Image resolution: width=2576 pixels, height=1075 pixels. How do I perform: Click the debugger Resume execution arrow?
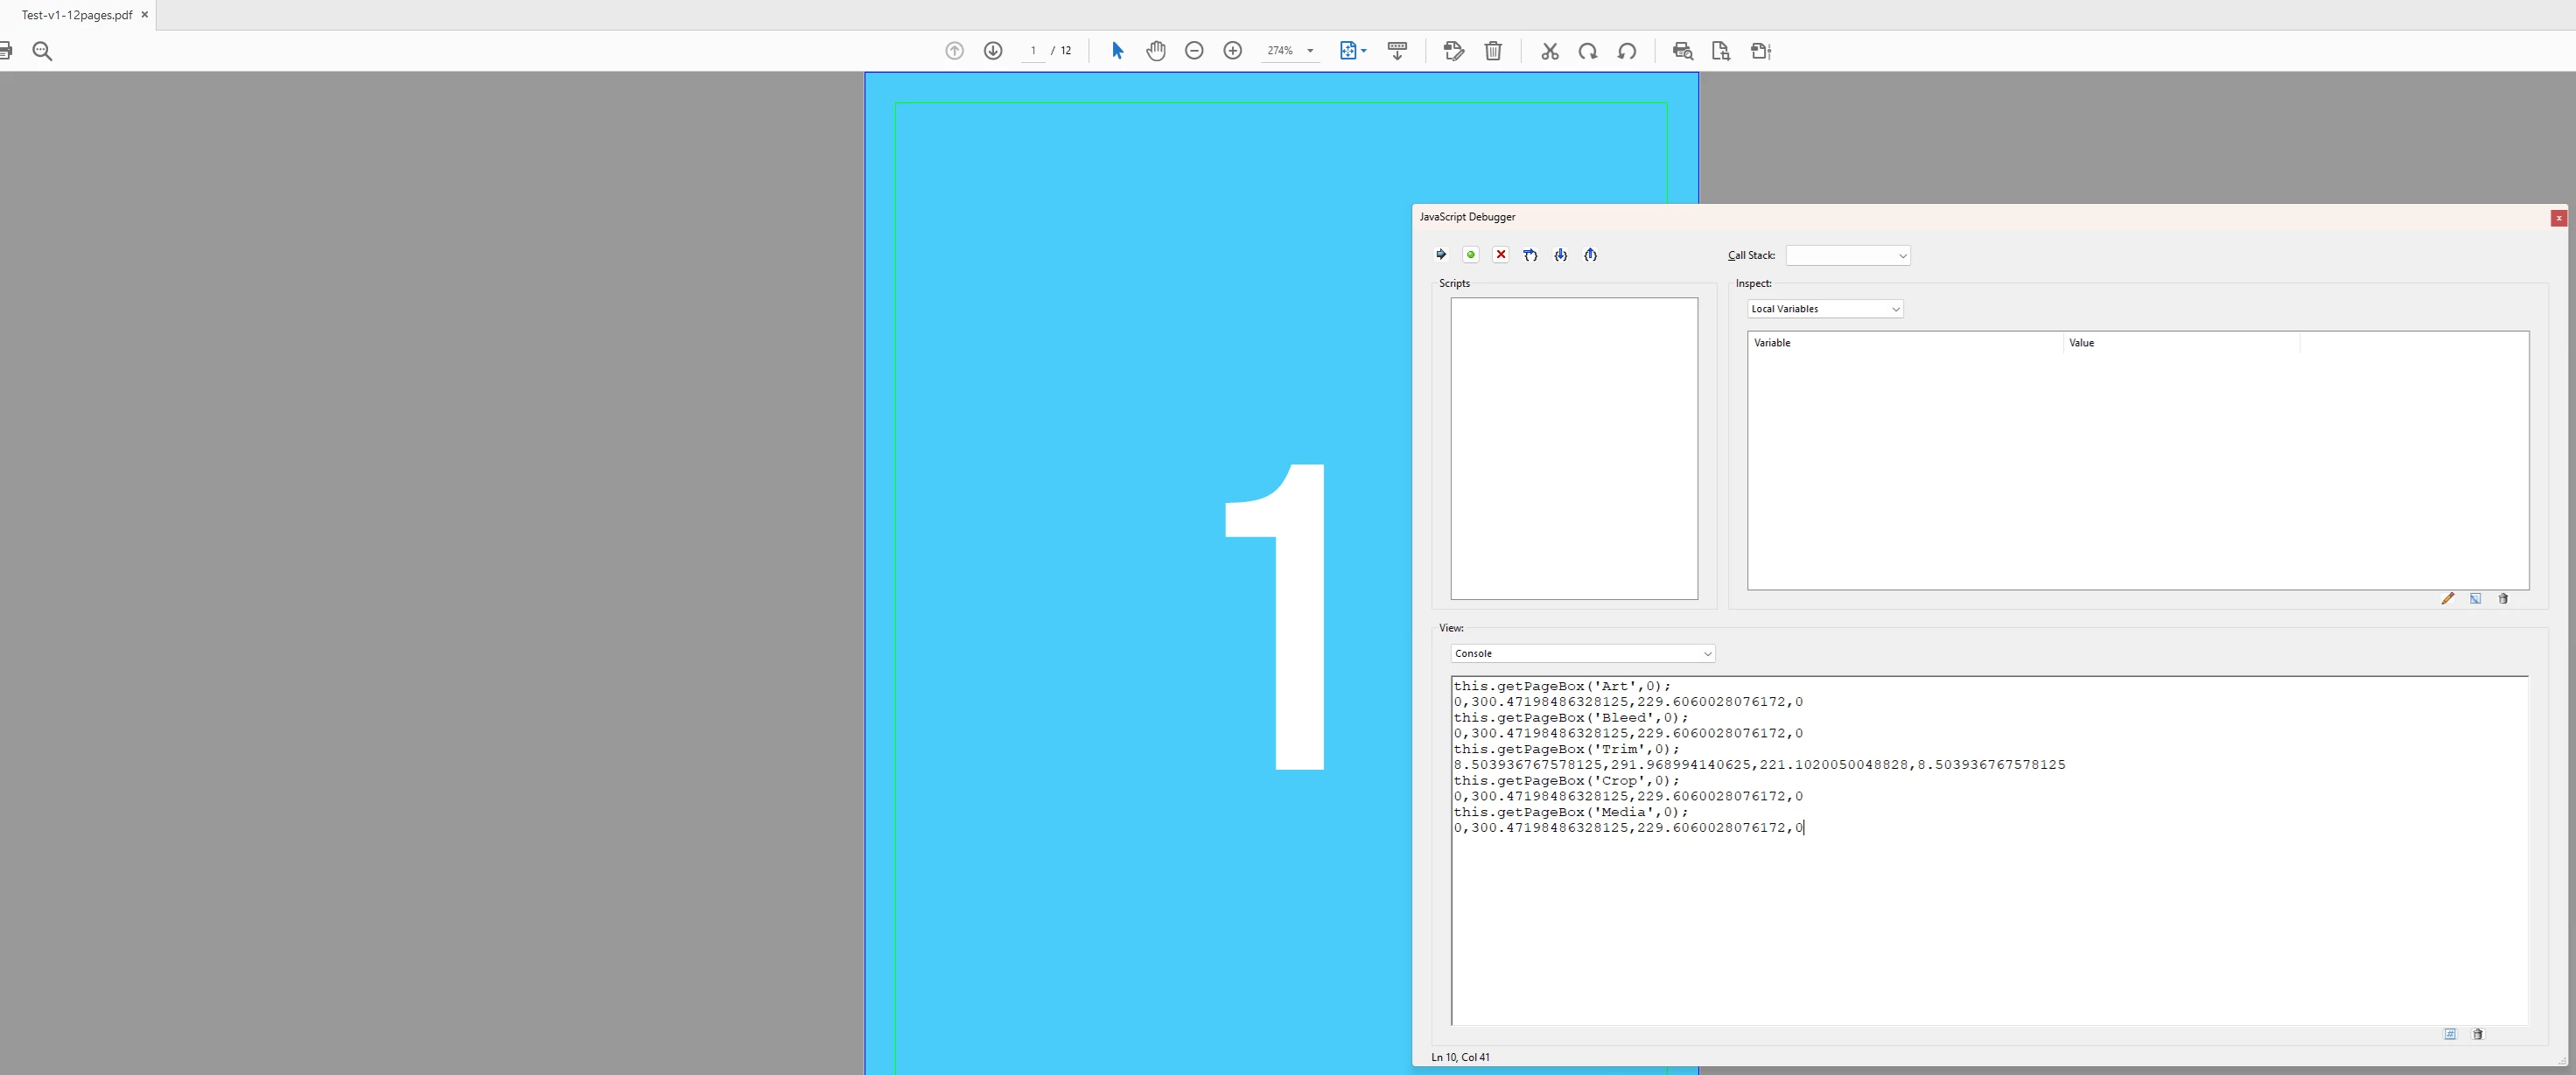1441,255
